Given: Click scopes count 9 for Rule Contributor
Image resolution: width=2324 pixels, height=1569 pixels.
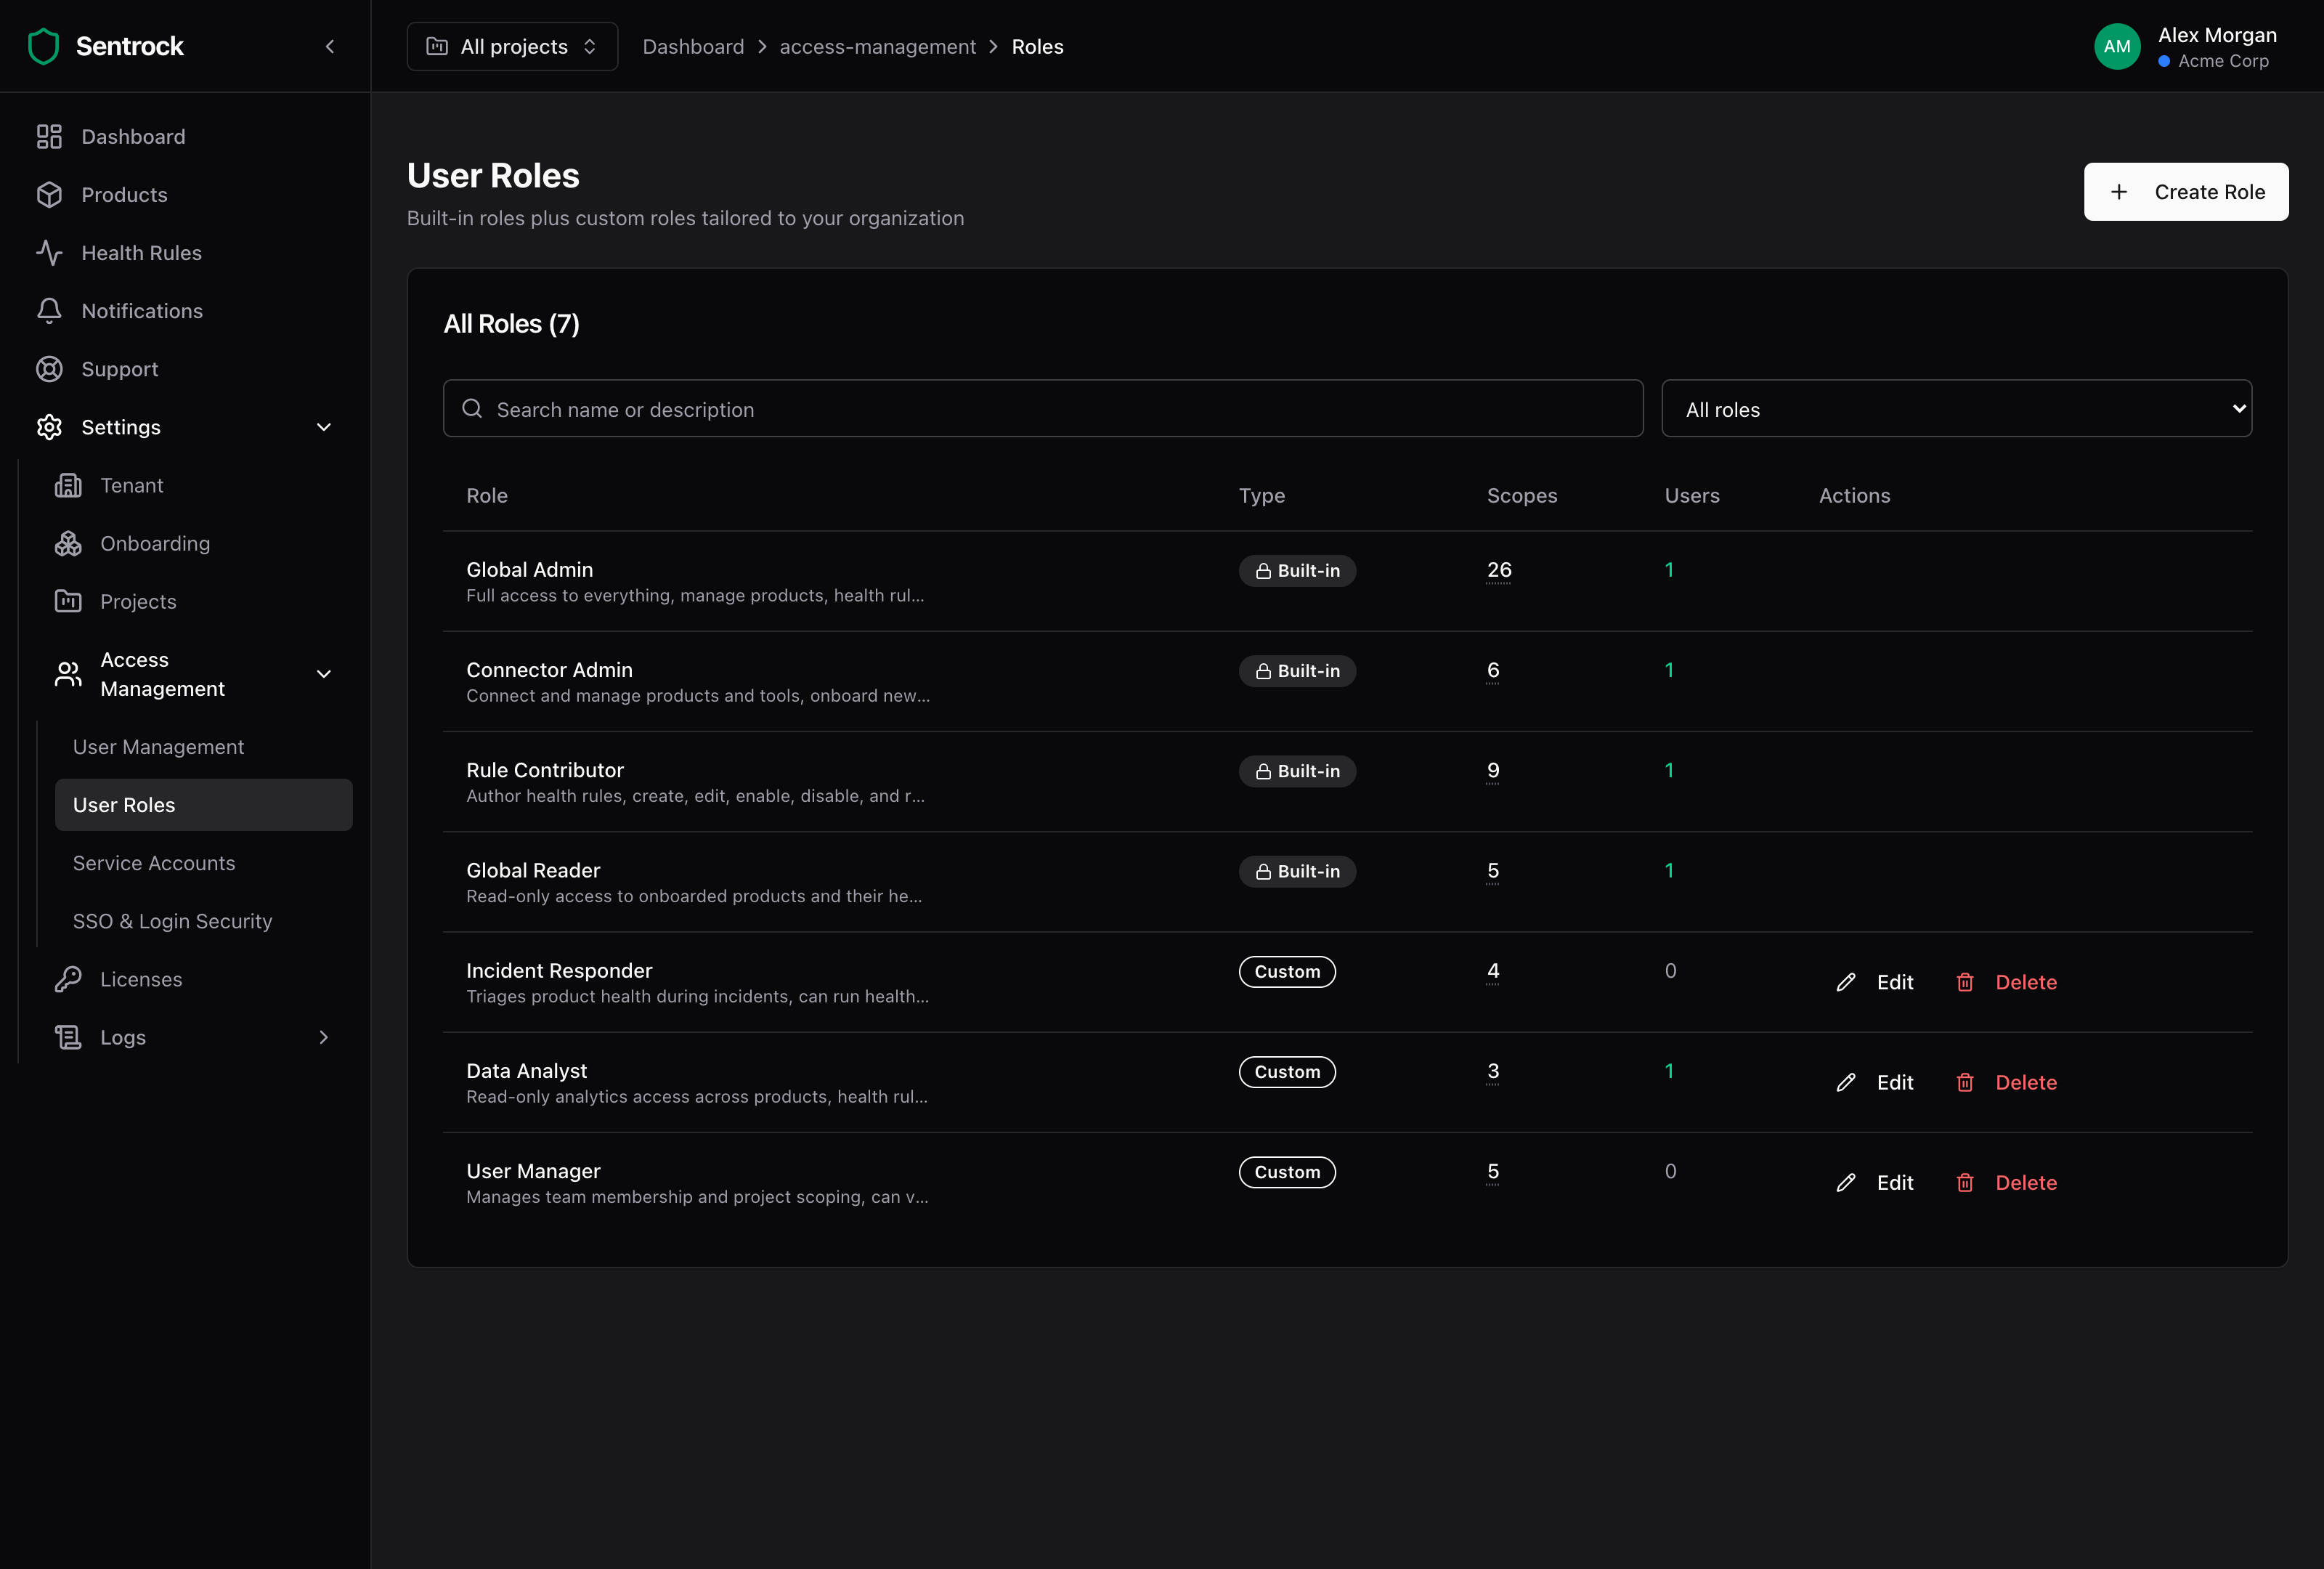Looking at the screenshot, I should (x=1493, y=770).
